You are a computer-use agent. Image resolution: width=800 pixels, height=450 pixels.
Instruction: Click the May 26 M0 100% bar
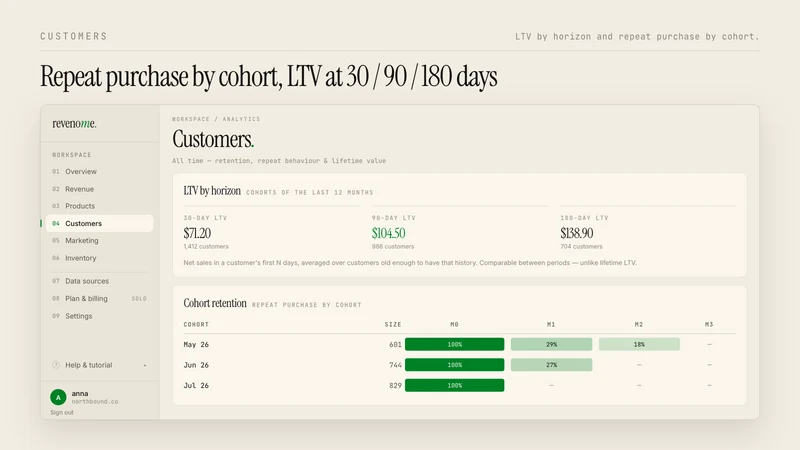(x=455, y=344)
